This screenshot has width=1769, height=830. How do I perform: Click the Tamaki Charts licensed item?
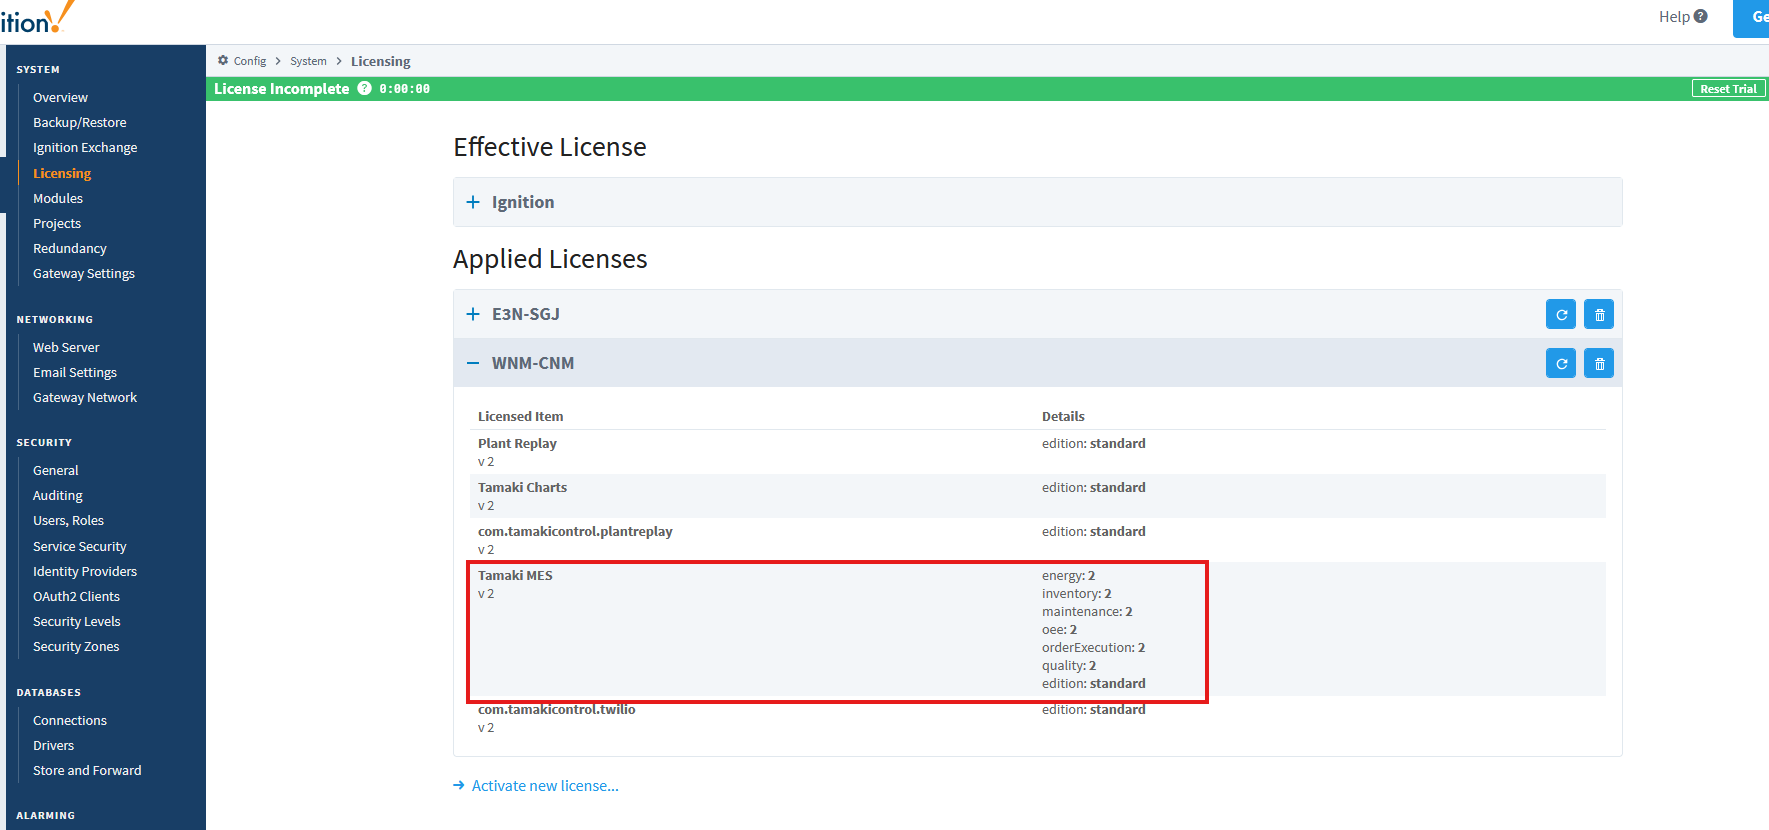coord(522,487)
